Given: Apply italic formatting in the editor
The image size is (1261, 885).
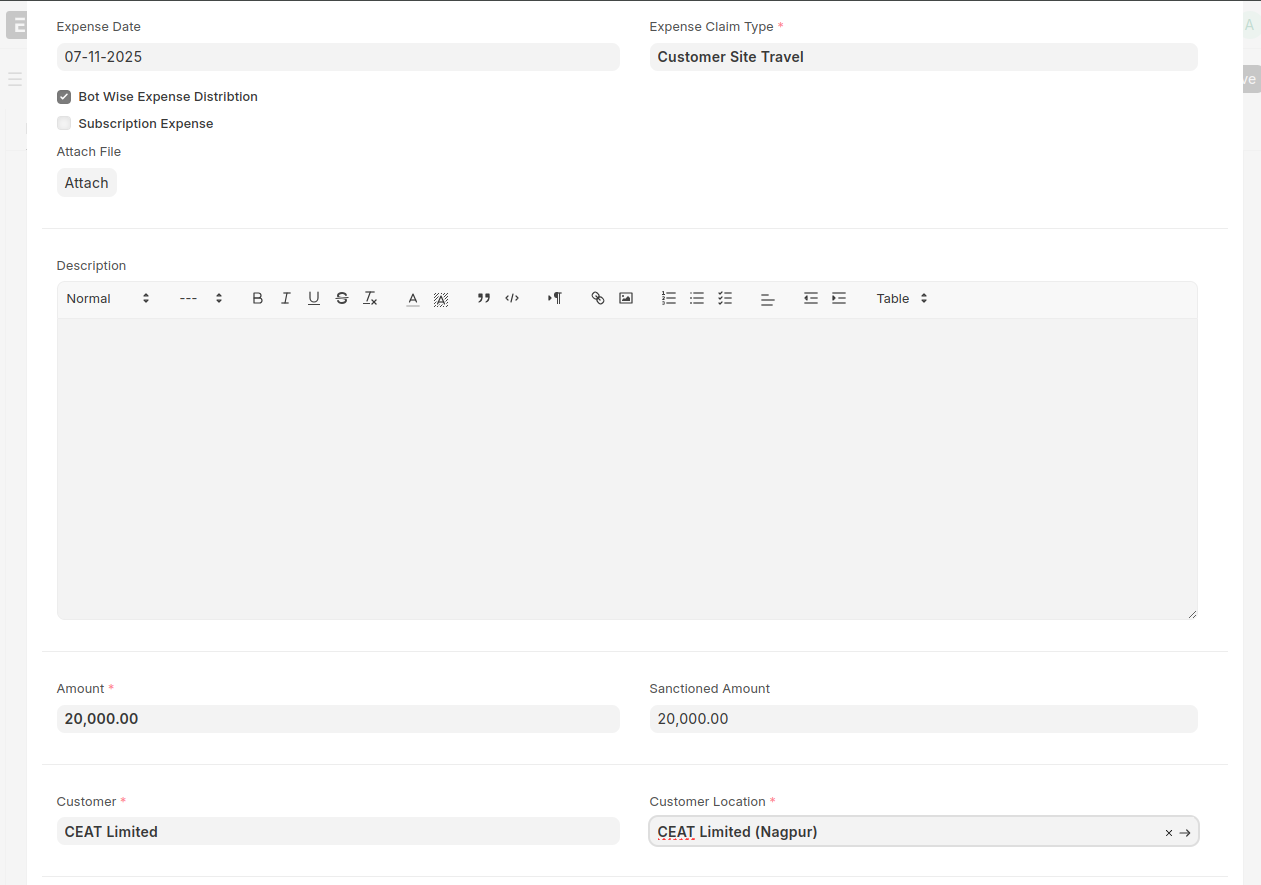Looking at the screenshot, I should 285,298.
